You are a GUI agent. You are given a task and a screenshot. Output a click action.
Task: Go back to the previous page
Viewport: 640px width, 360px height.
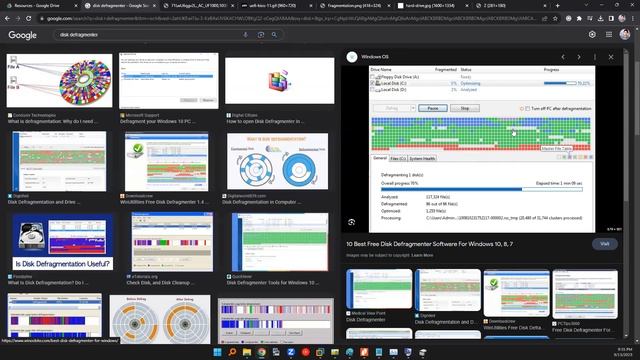7,18
